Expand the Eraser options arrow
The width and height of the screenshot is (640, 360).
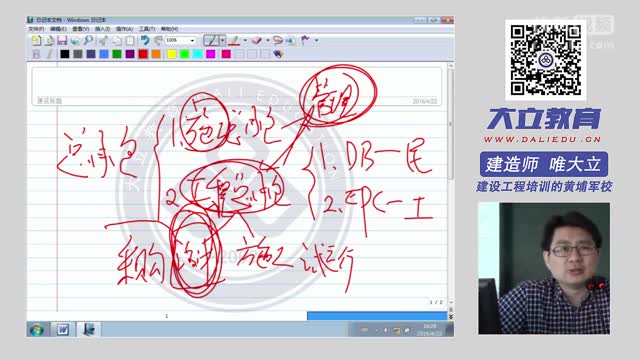[x=268, y=40]
